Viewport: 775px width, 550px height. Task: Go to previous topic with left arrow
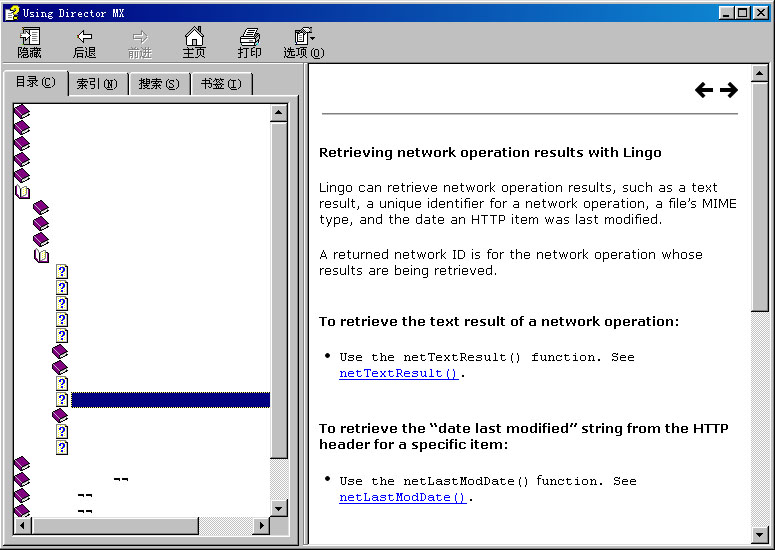pos(704,90)
